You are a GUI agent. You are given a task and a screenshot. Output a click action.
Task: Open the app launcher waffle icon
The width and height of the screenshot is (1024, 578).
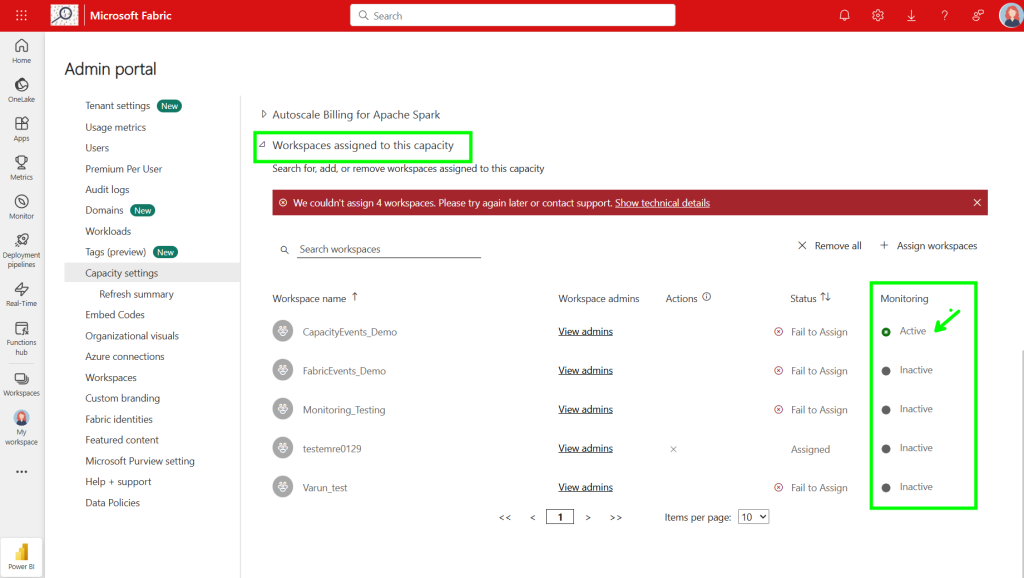(21, 15)
